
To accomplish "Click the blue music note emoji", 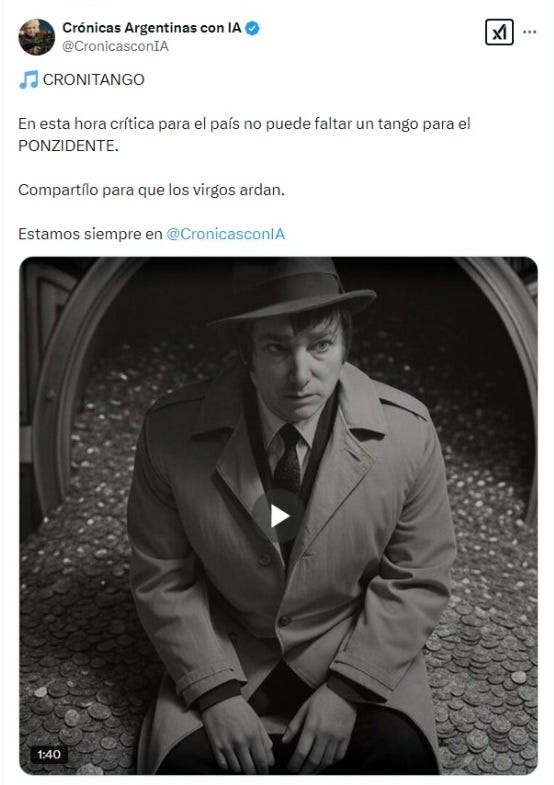I will (x=29, y=80).
